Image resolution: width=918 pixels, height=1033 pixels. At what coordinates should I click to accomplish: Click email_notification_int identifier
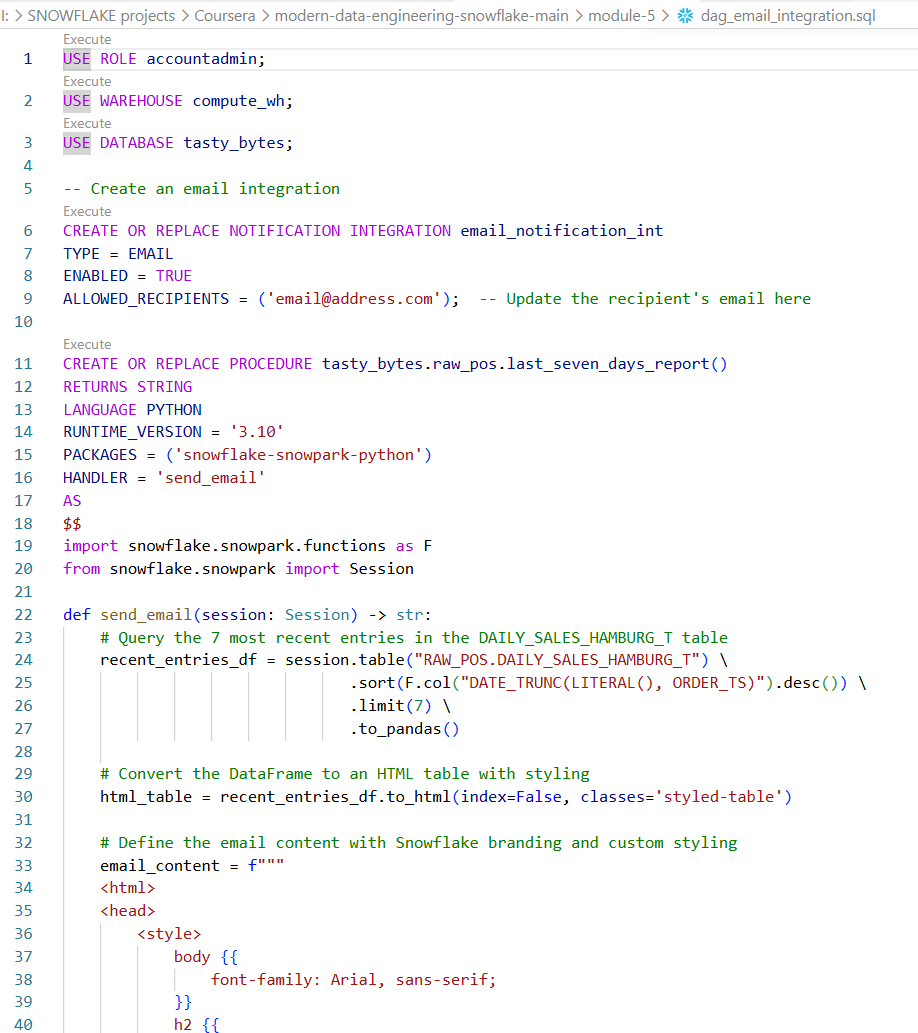pos(561,231)
